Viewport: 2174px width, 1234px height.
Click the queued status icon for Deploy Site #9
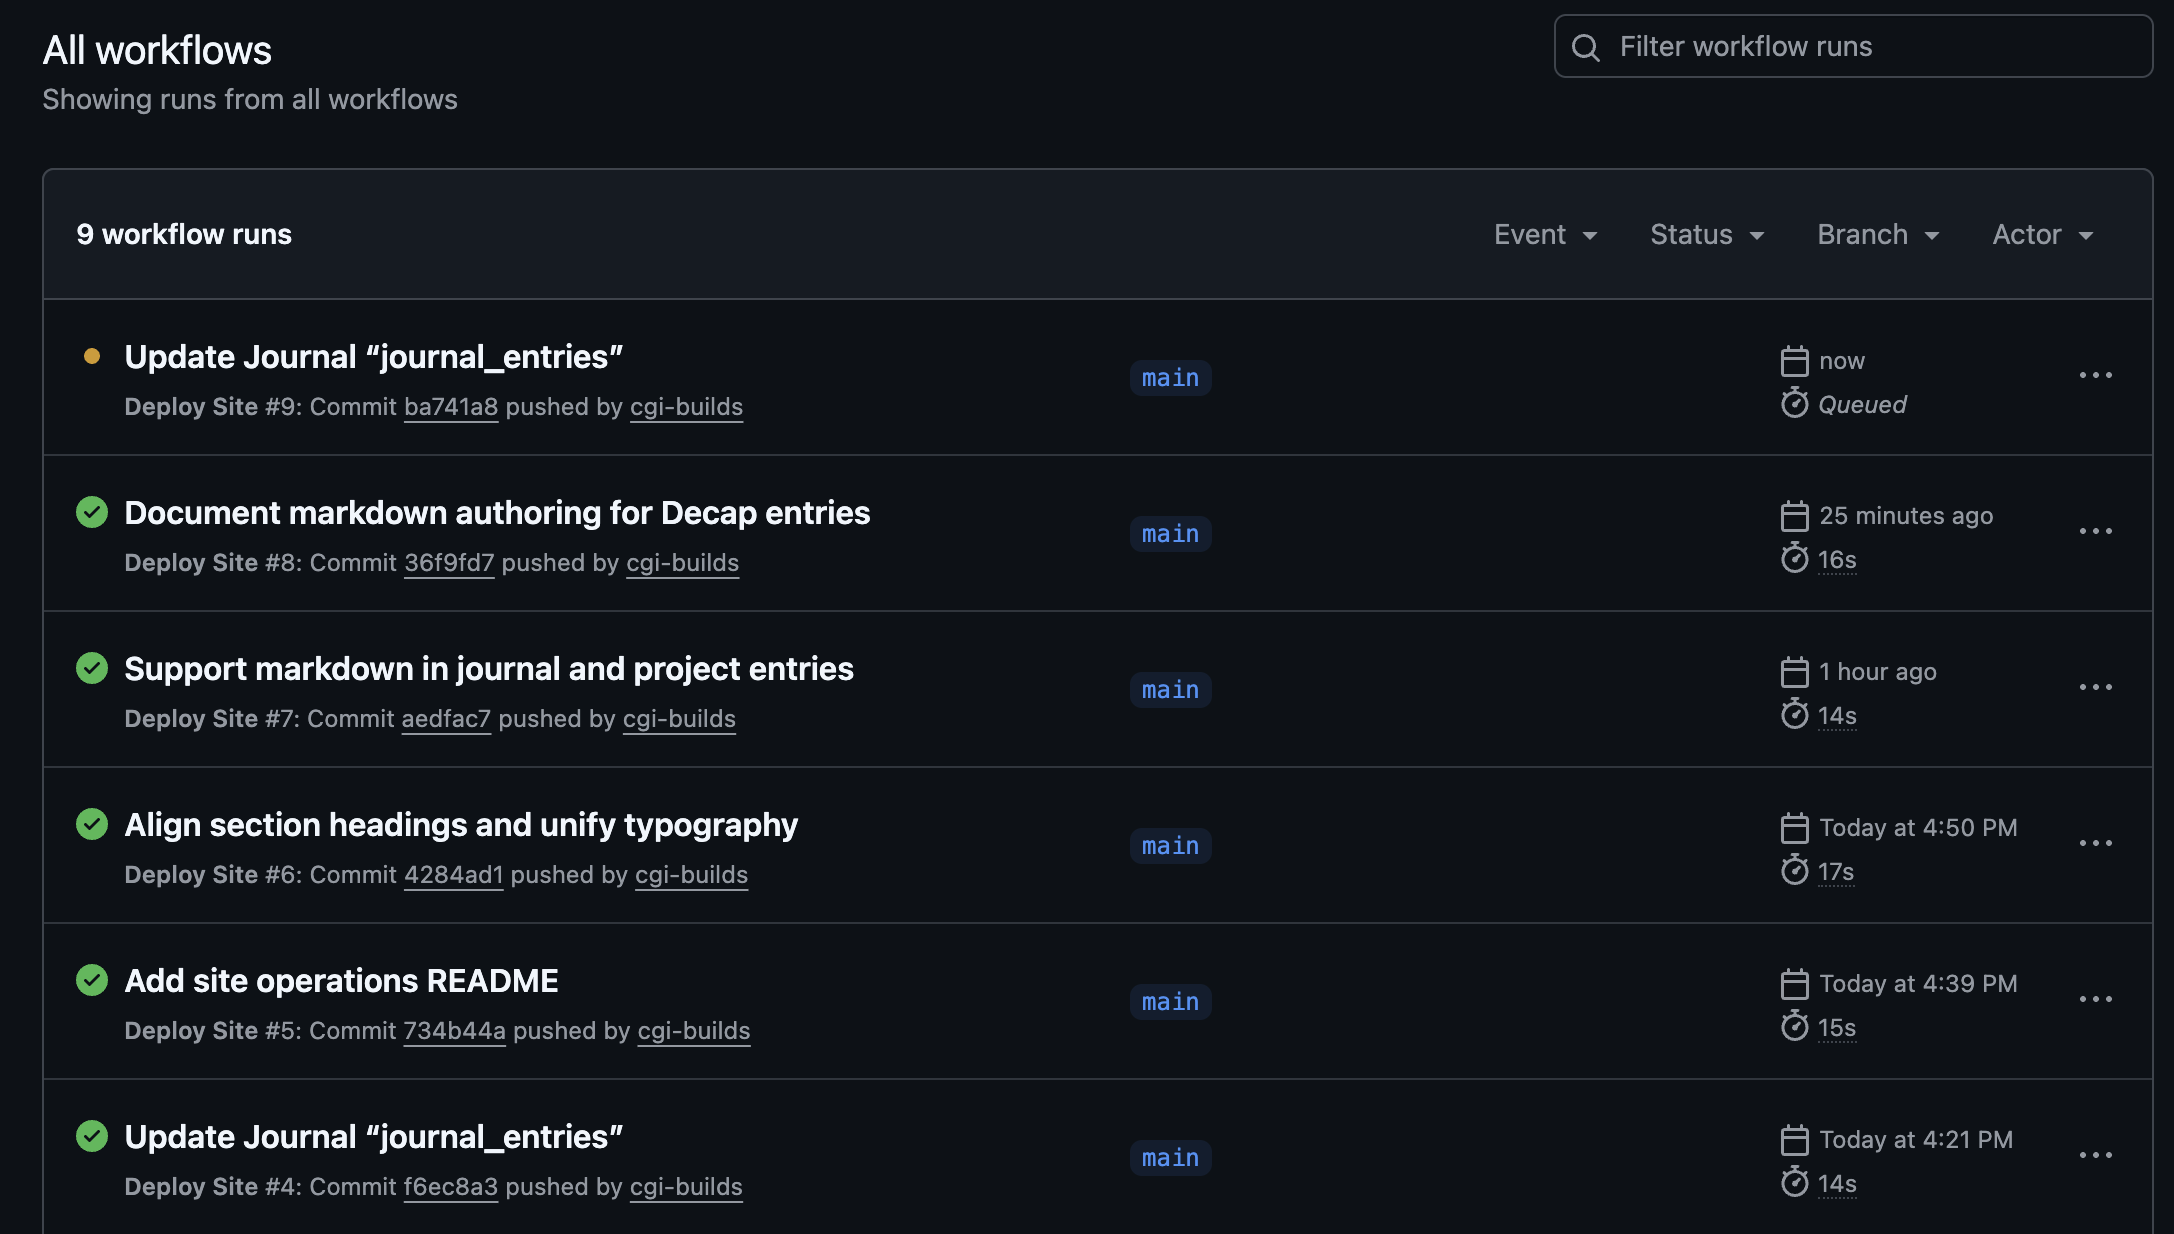pos(92,356)
